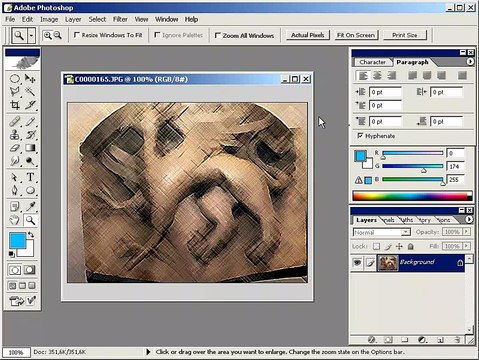Open the Image menu

tap(49, 19)
